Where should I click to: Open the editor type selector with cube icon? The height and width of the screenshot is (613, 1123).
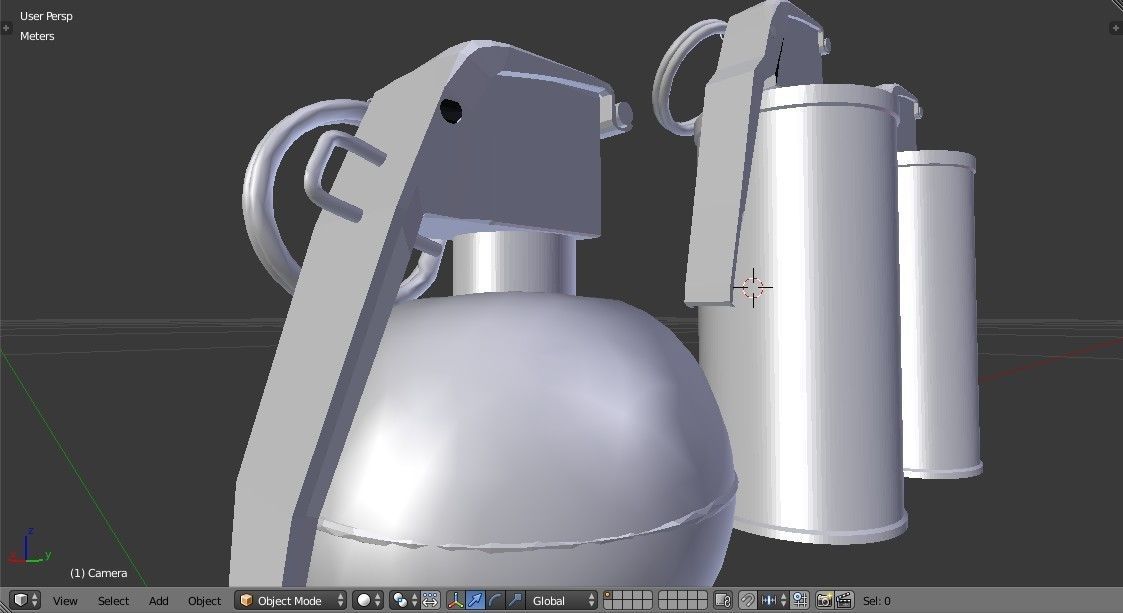(x=26, y=600)
